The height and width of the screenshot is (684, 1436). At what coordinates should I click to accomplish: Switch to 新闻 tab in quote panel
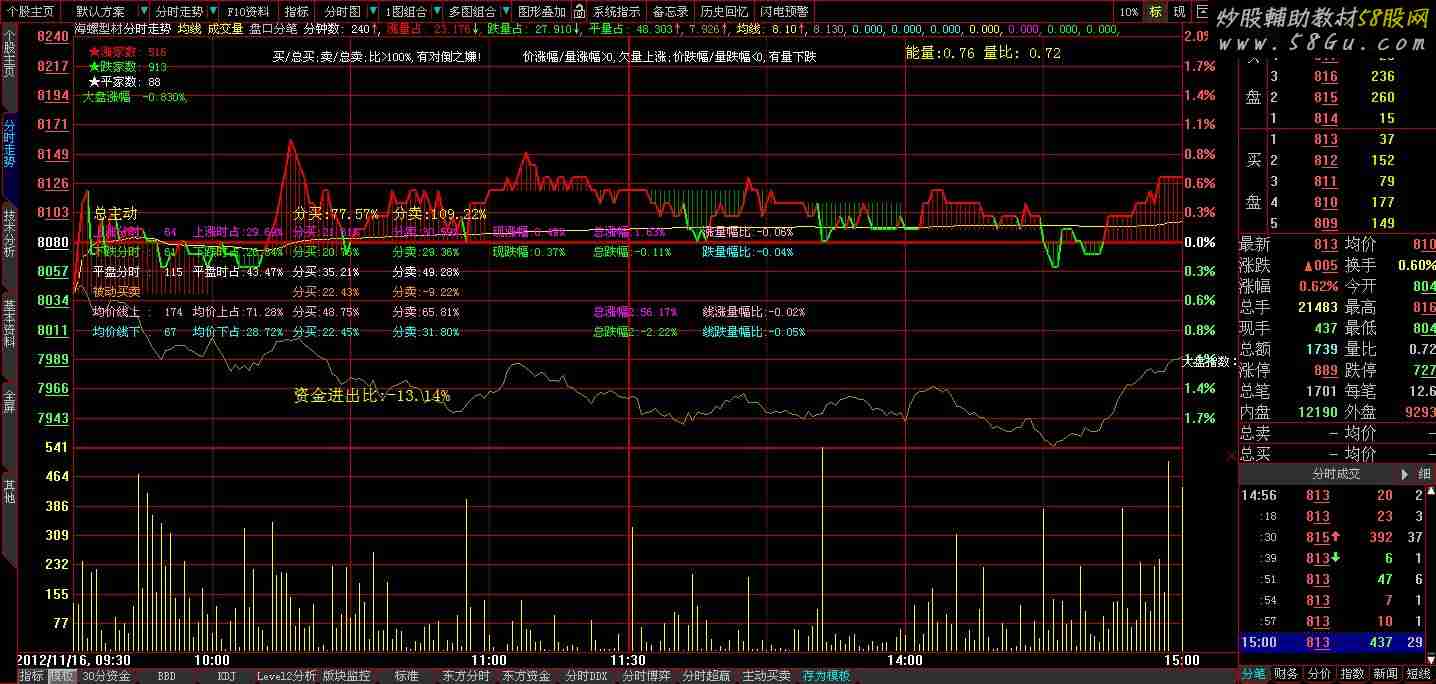click(1386, 675)
